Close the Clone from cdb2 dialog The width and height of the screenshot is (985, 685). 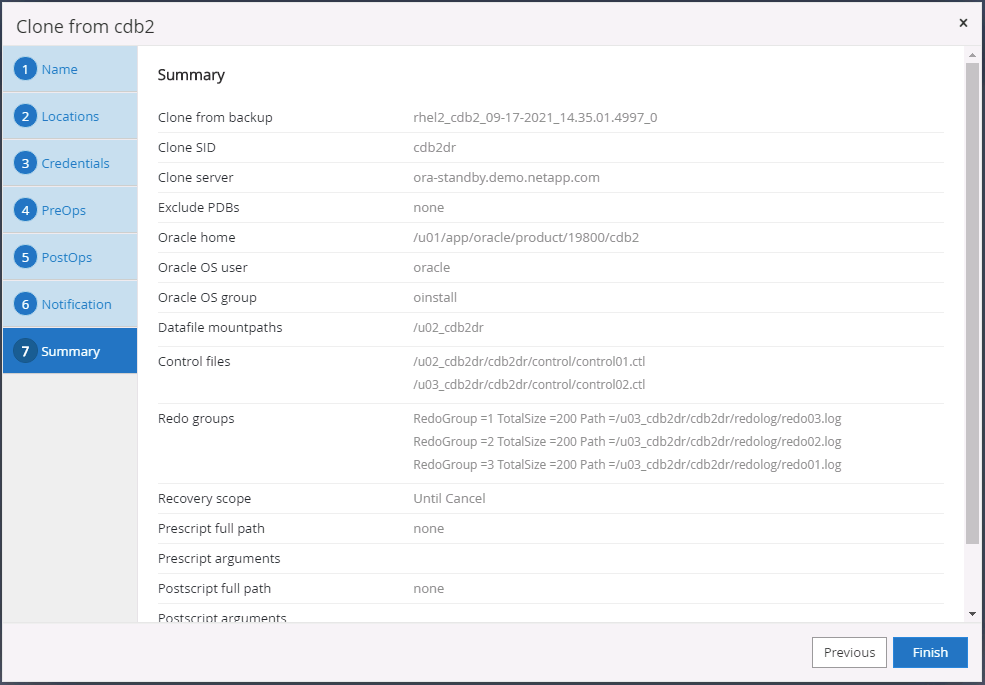[x=963, y=23]
